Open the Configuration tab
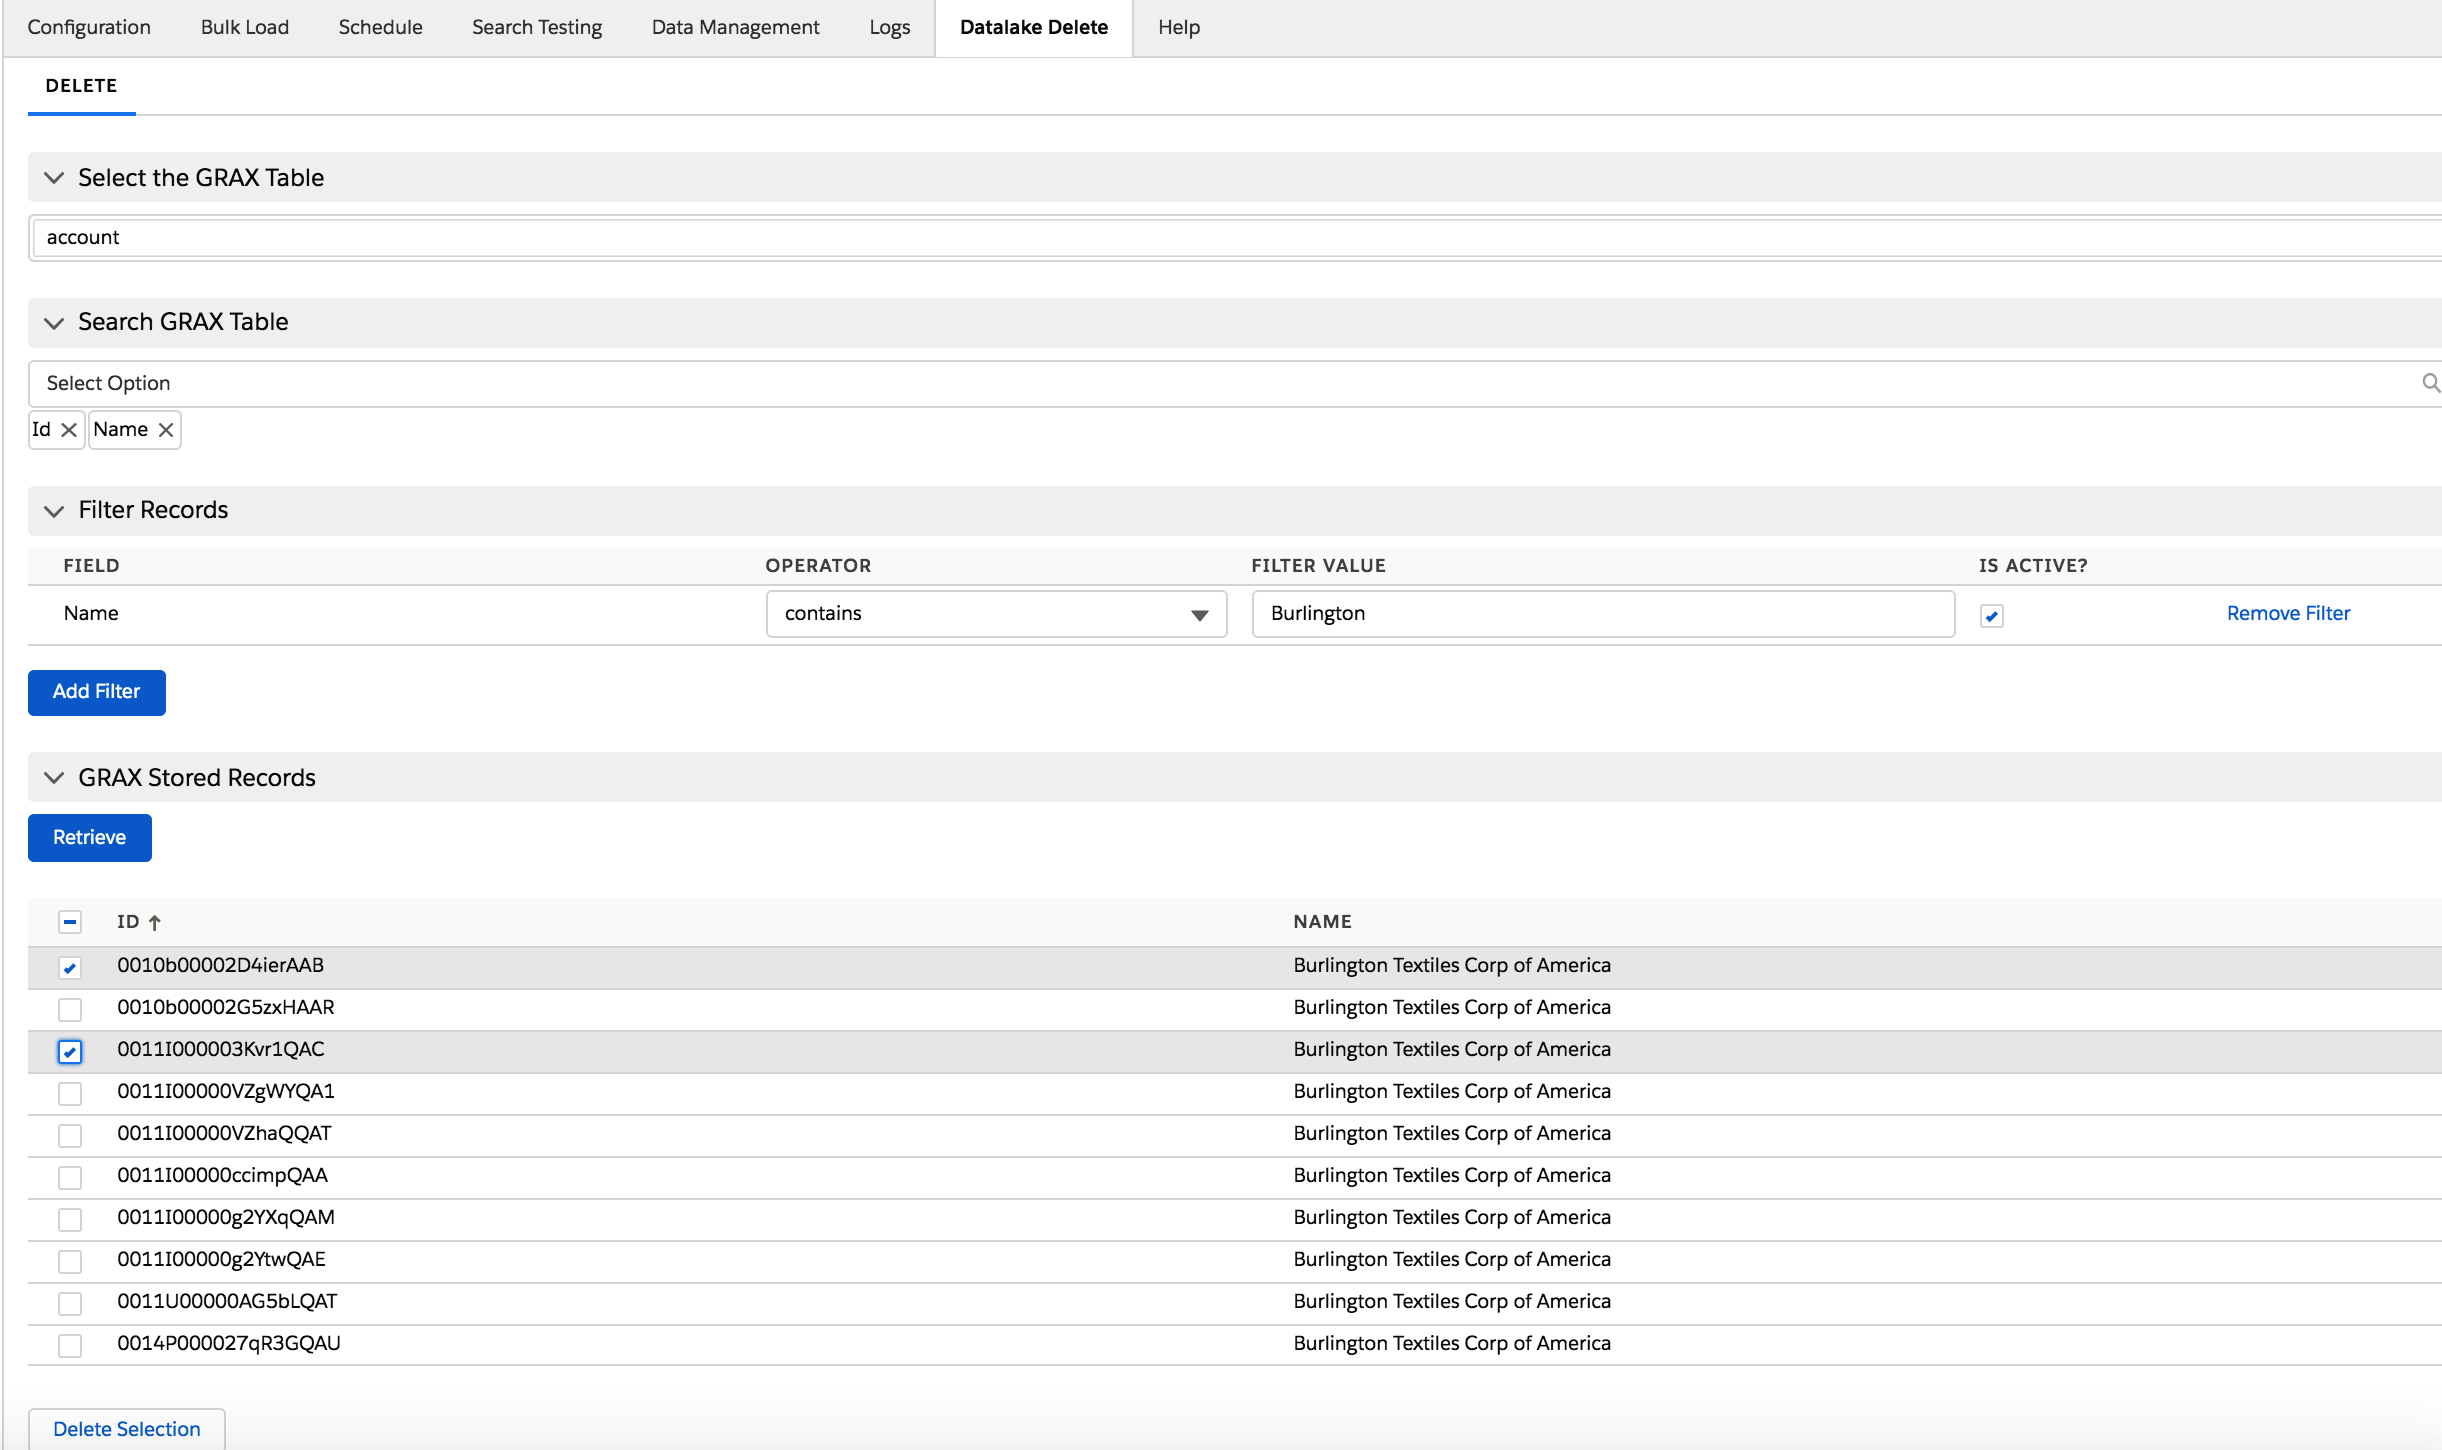The image size is (2442, 1450). (89, 27)
